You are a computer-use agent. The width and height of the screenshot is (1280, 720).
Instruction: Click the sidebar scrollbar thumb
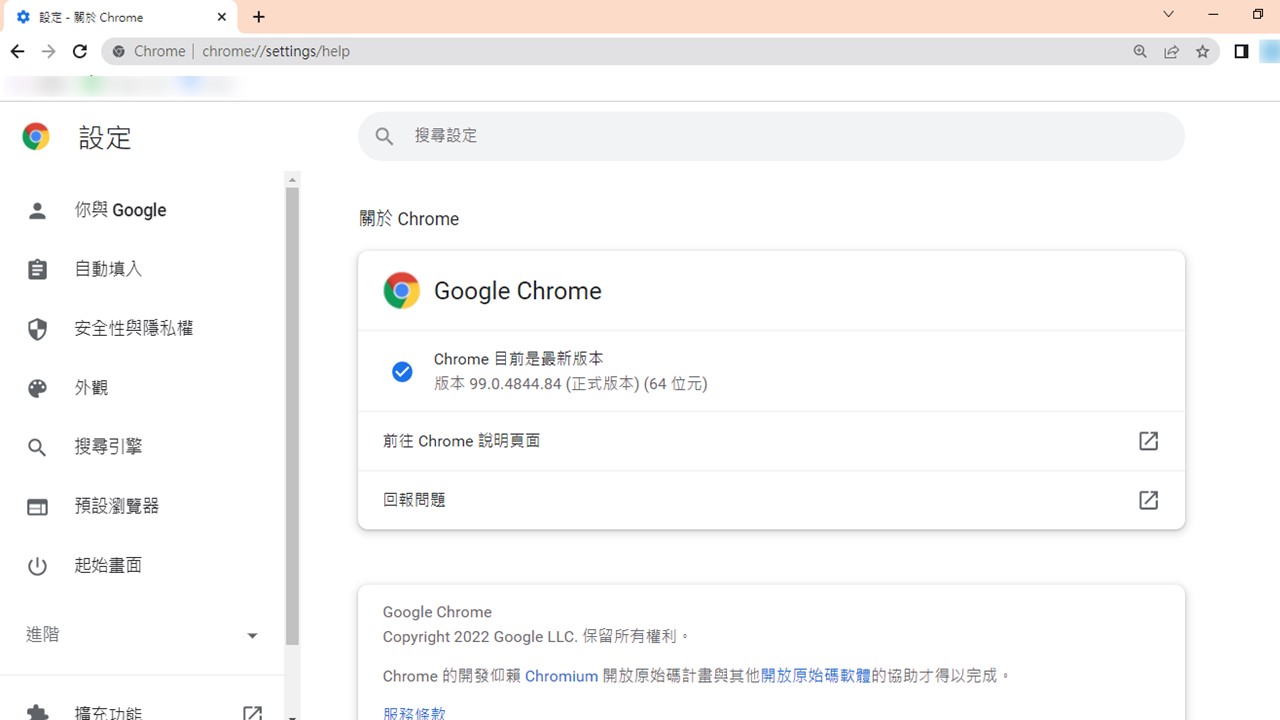292,415
